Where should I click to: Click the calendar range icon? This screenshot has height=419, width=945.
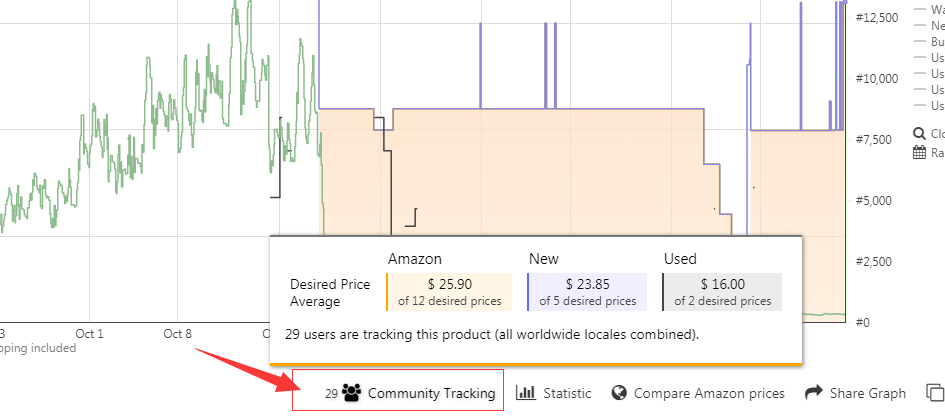coord(919,153)
